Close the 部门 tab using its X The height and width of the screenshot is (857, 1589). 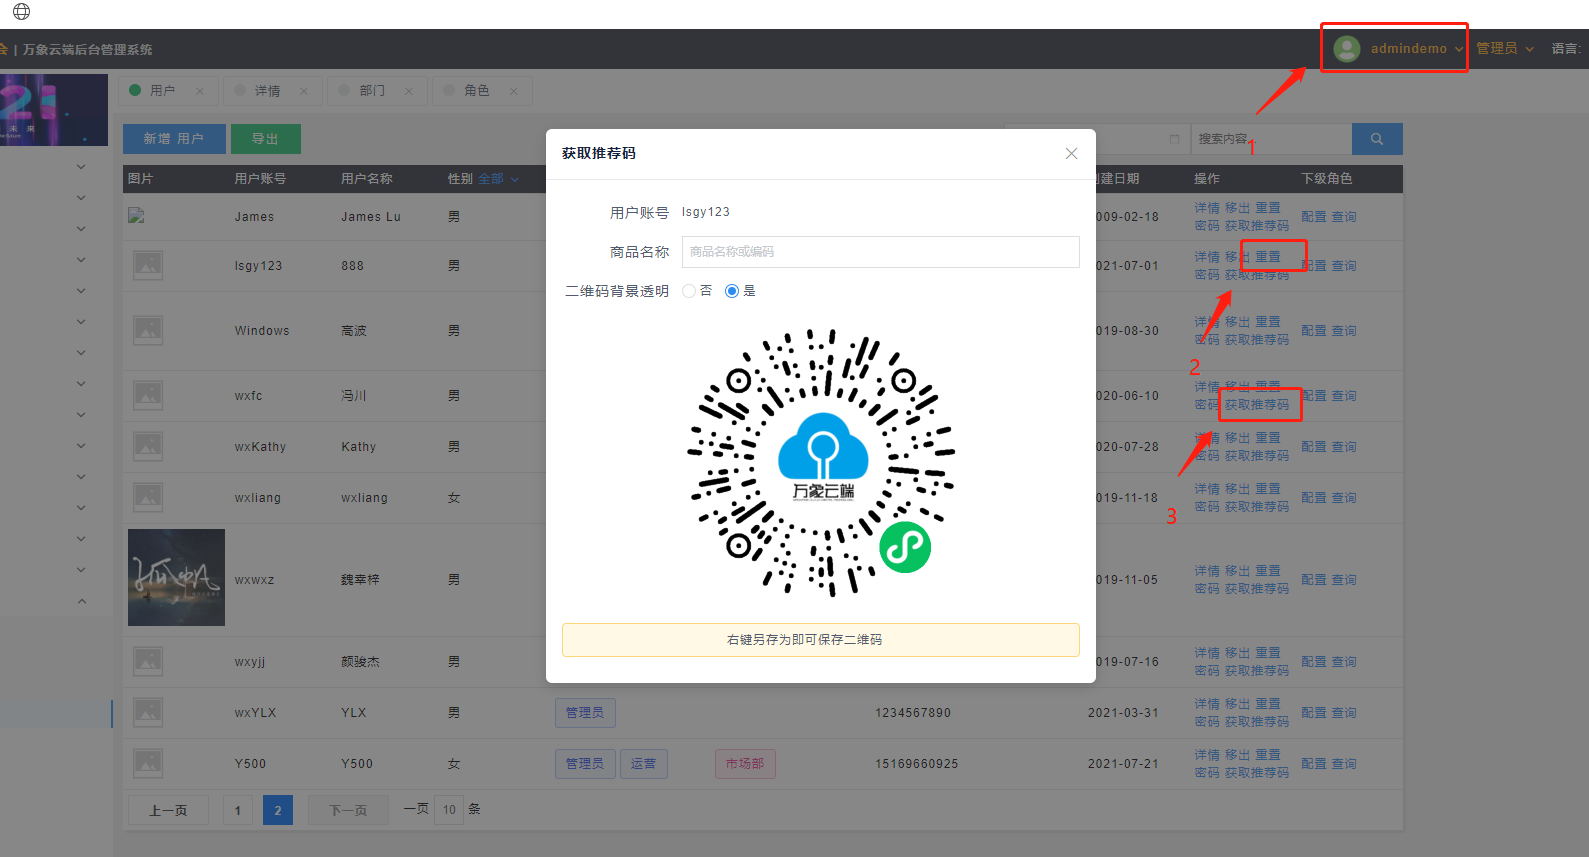[x=409, y=91]
